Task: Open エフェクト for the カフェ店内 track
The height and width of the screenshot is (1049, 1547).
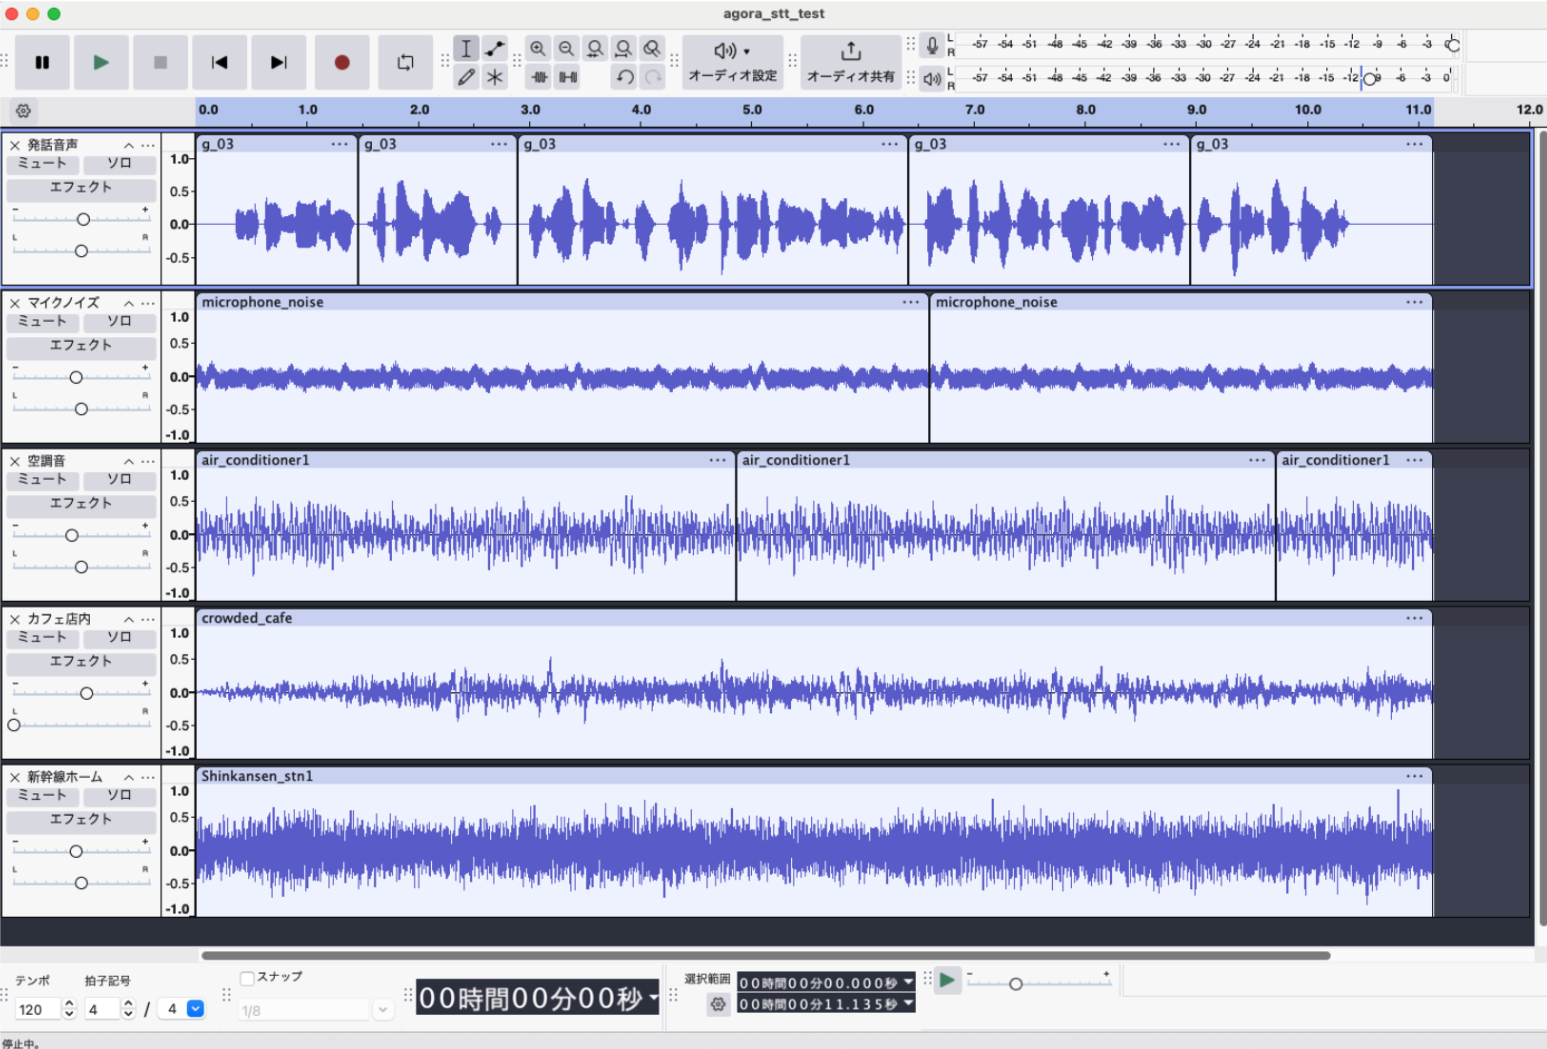Action: [81, 662]
